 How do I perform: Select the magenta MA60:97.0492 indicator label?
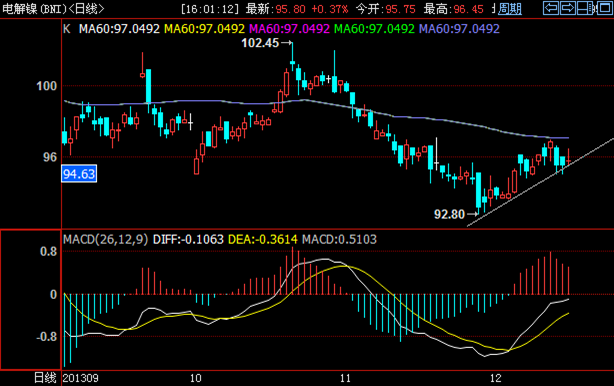pos(289,29)
